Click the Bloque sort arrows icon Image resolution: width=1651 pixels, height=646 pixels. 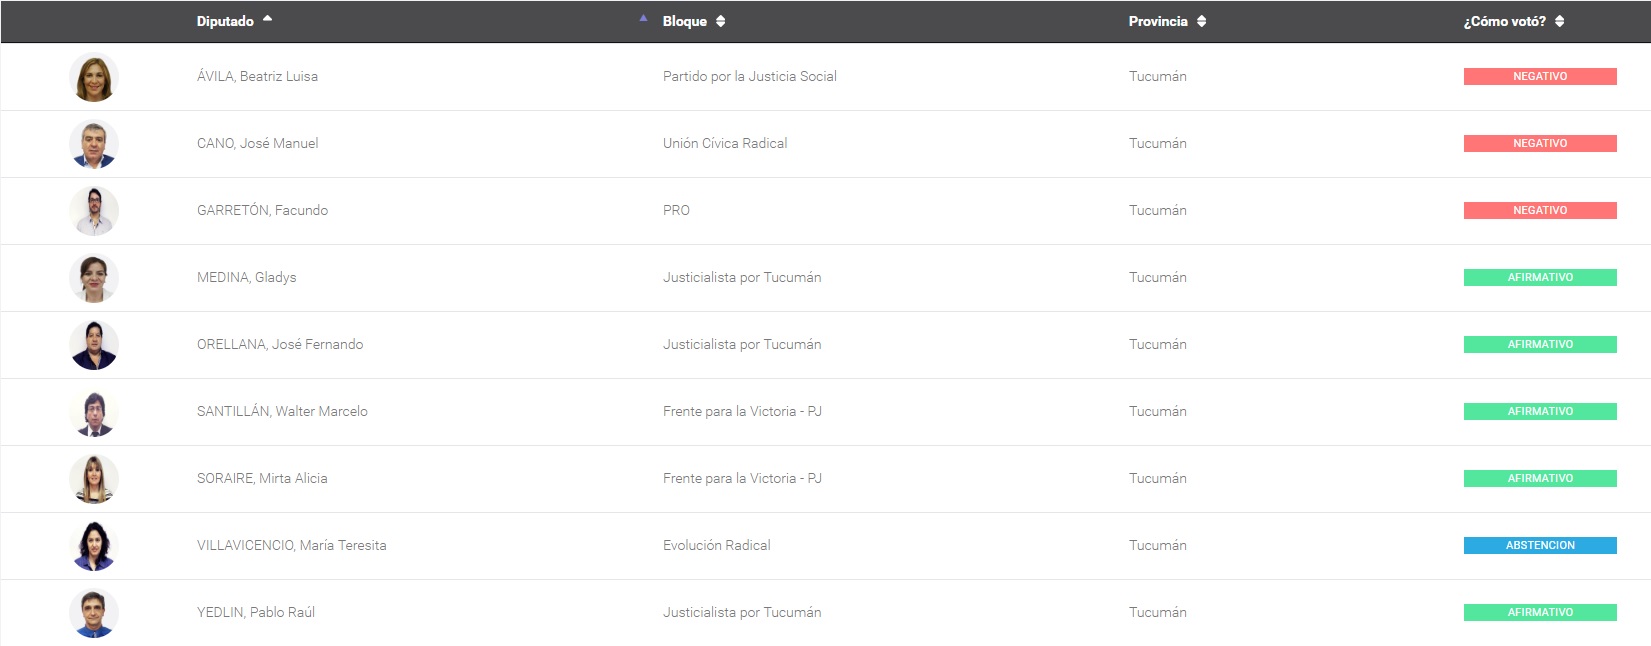720,21
